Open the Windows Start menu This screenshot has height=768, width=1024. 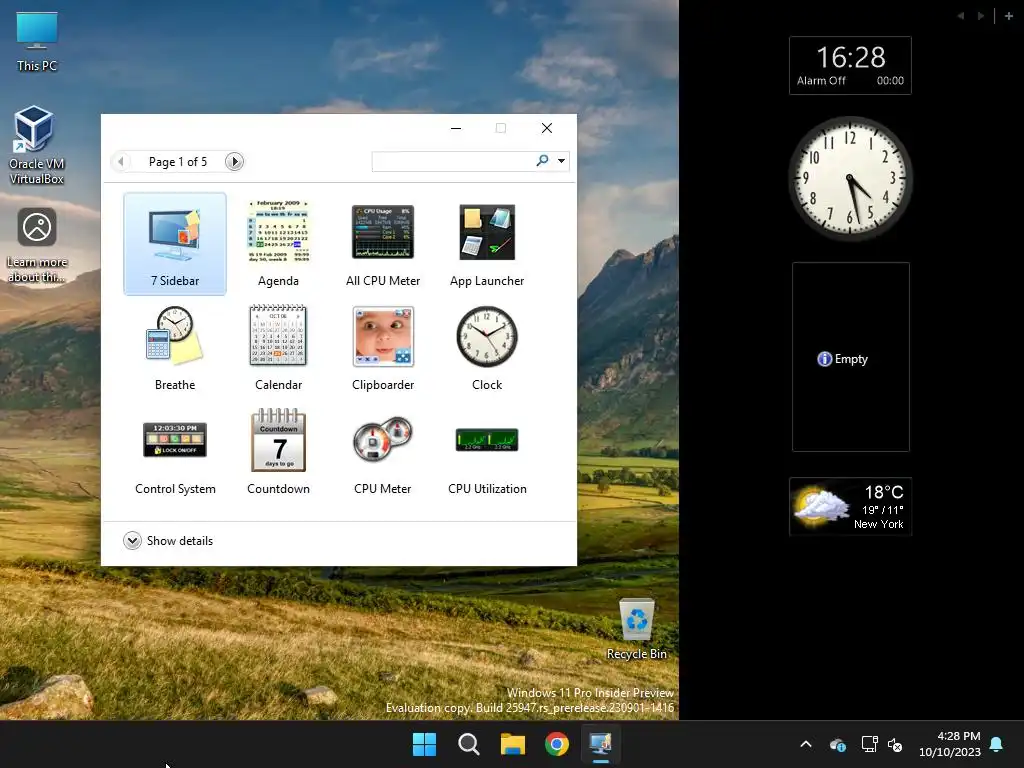tap(424, 744)
